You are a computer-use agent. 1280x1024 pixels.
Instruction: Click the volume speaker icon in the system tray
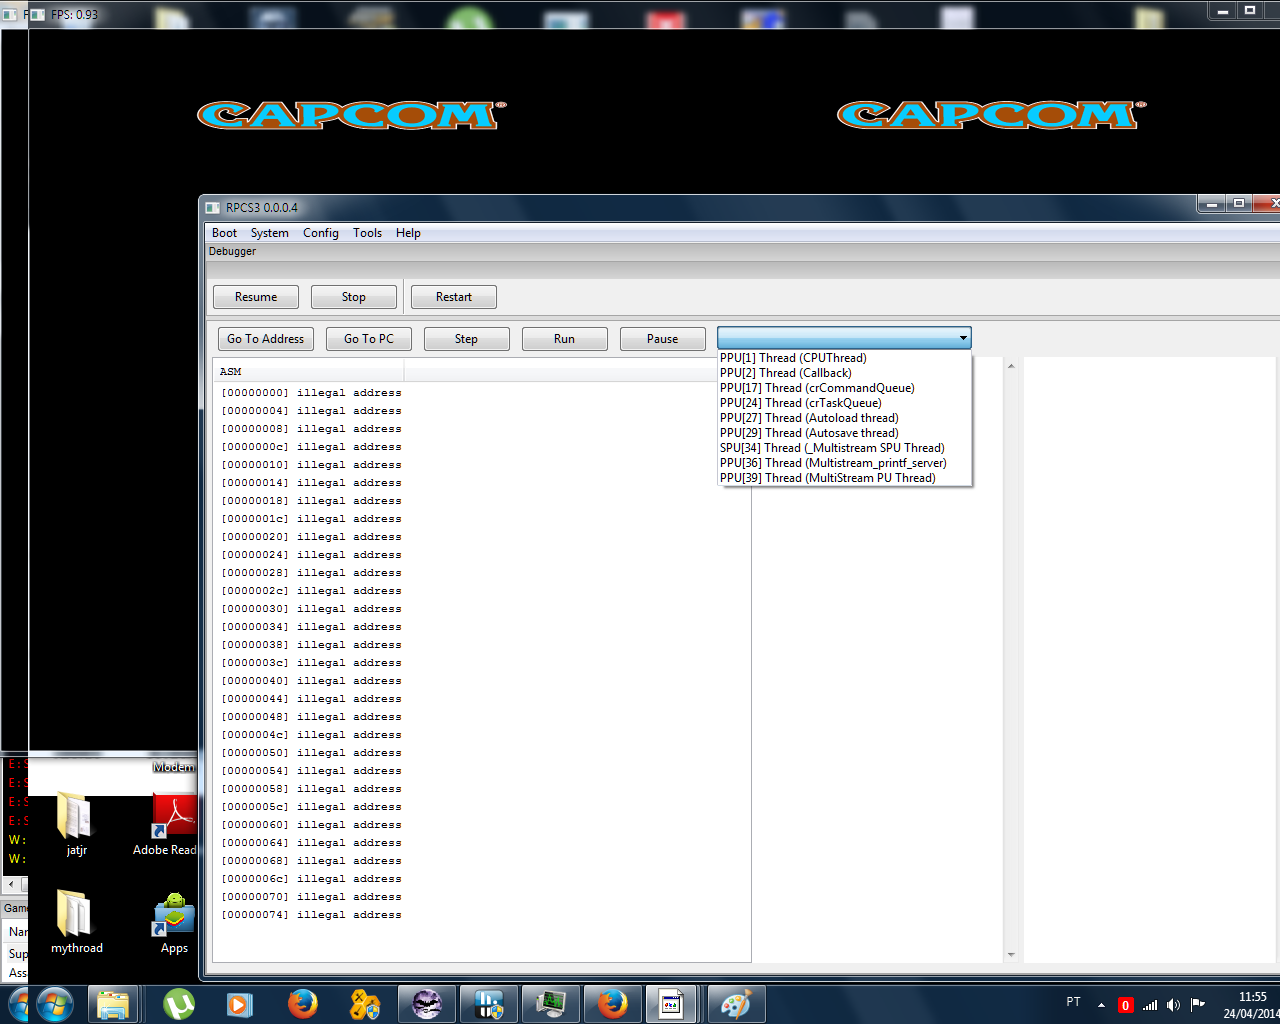point(1173,1005)
